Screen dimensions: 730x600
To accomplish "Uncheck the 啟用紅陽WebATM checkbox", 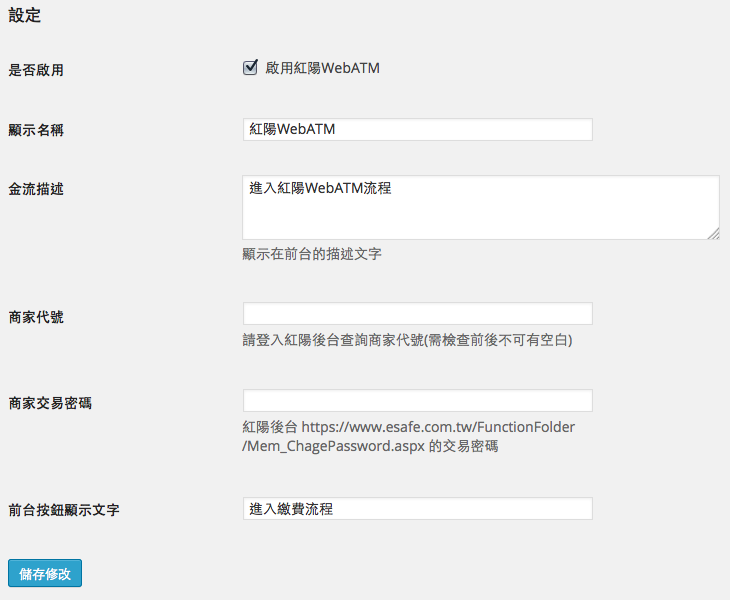I will tap(250, 68).
